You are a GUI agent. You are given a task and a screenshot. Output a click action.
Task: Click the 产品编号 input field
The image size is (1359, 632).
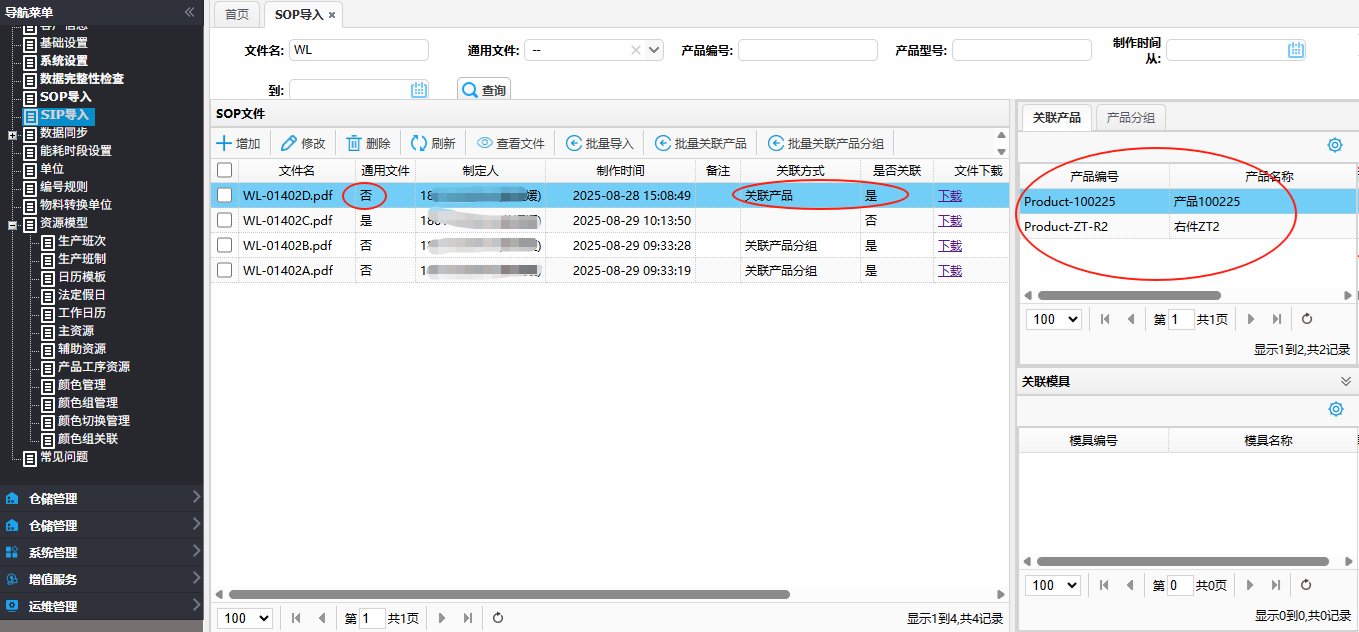tap(807, 50)
